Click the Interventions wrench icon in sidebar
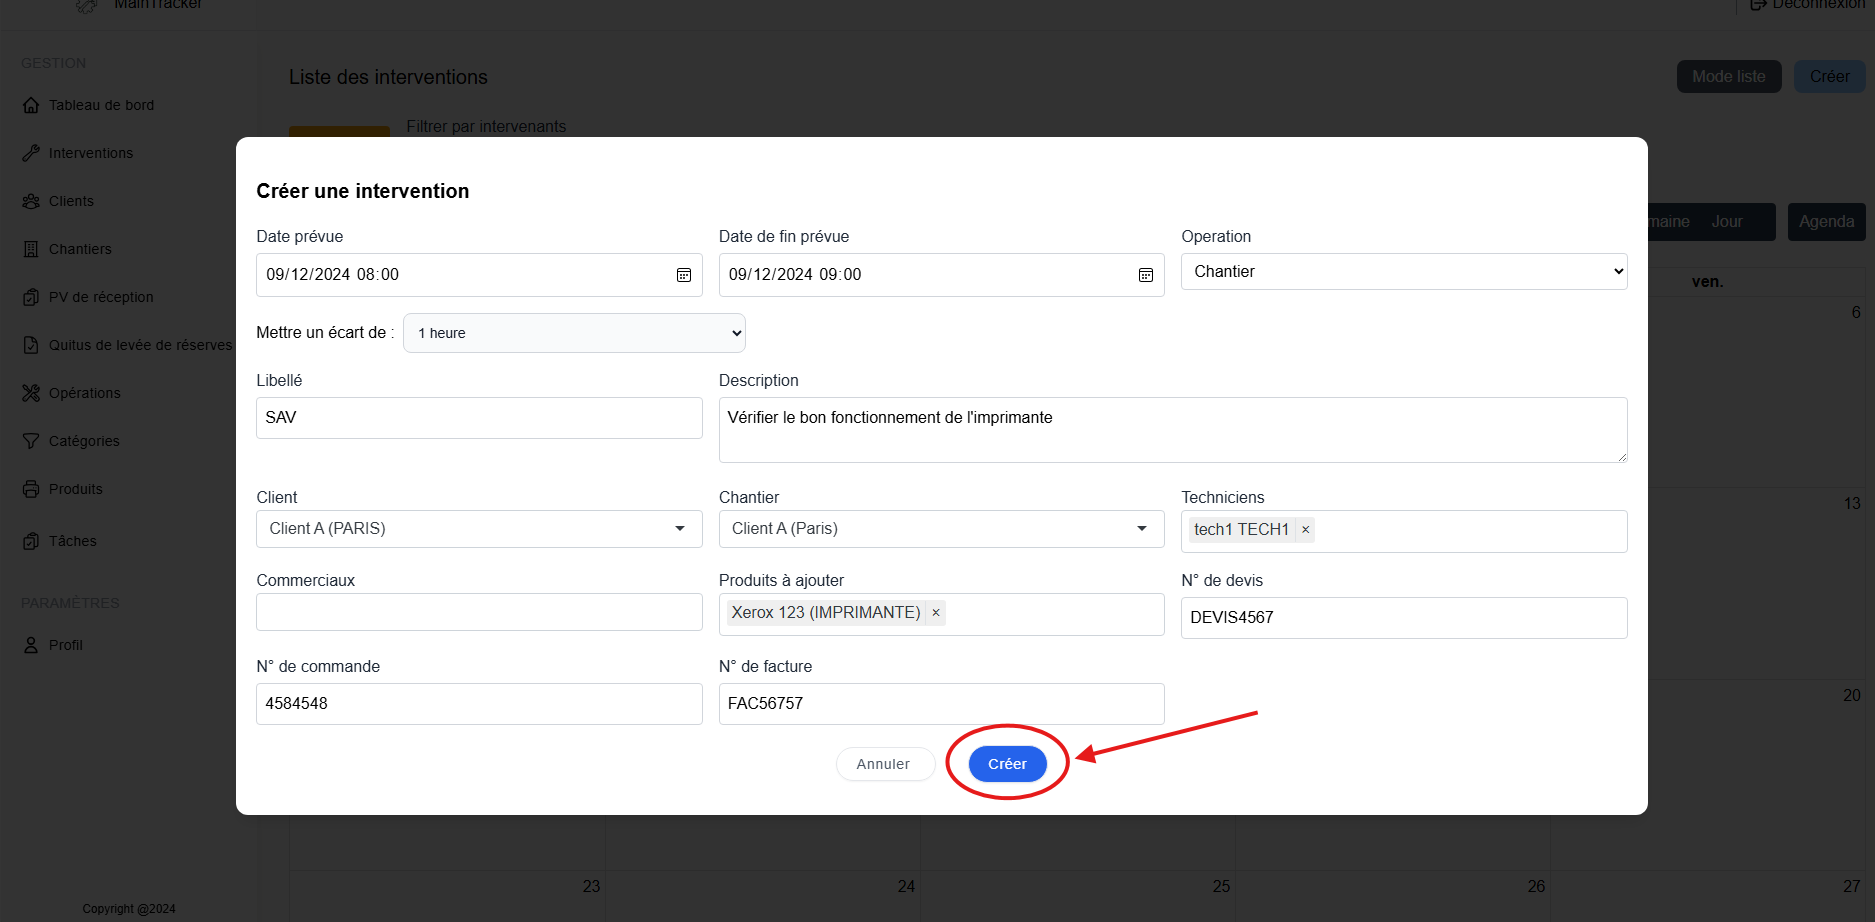 pos(31,153)
